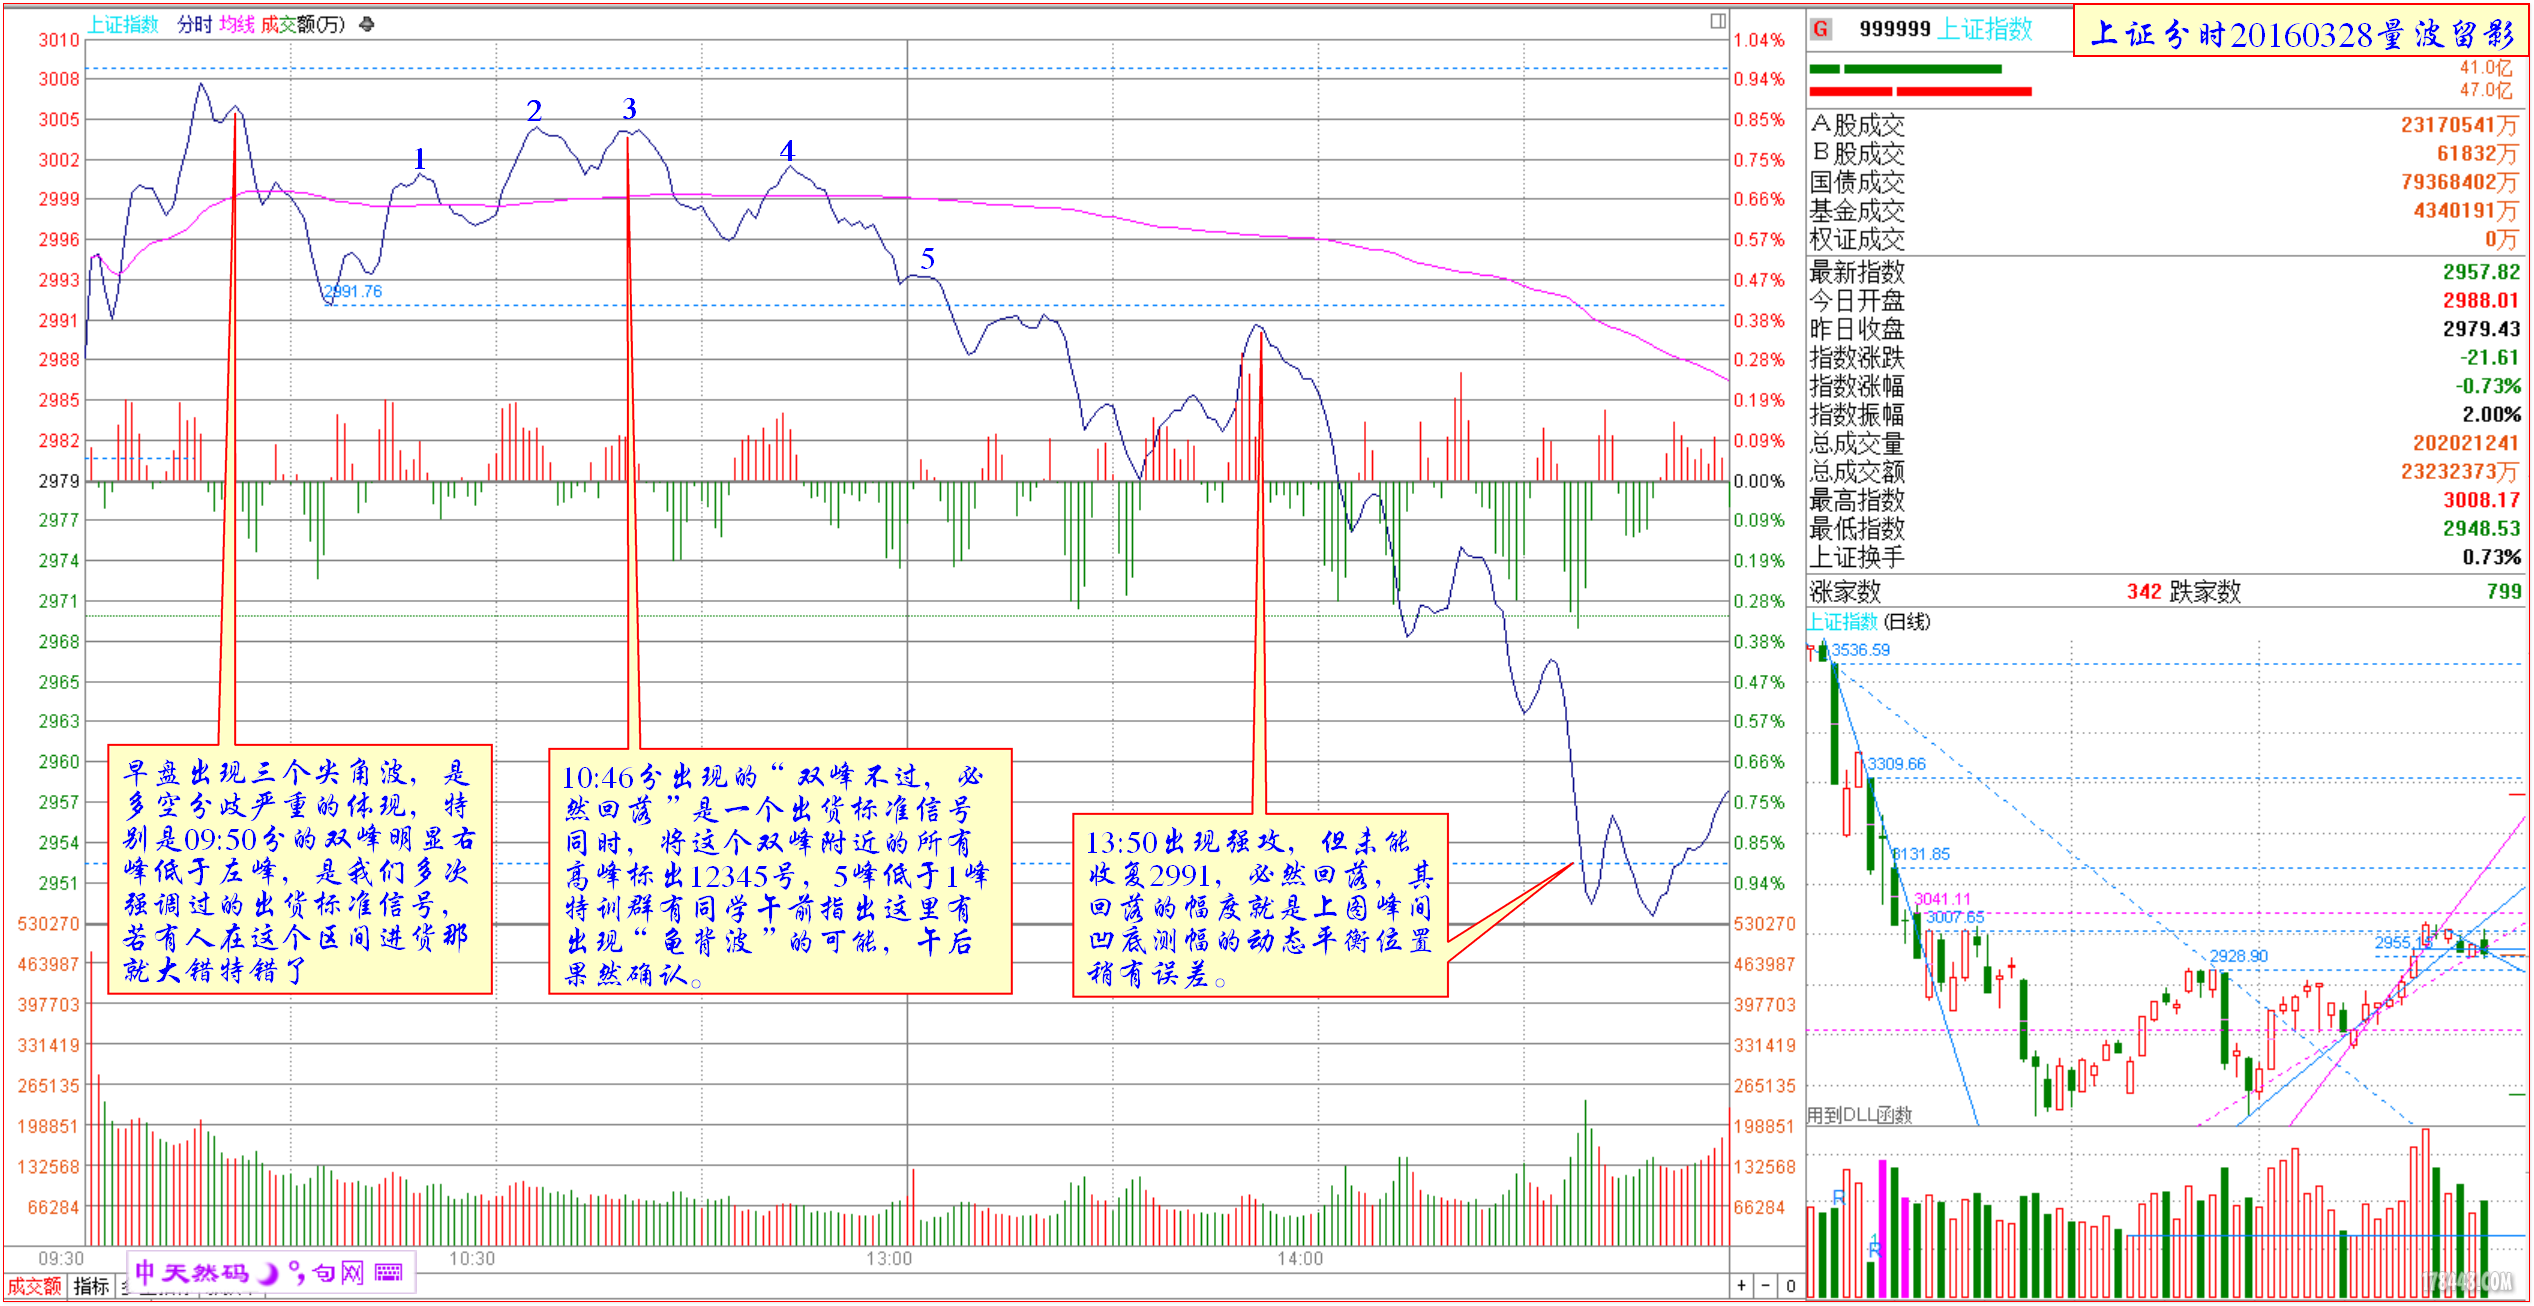Click the 均线 legend label in the chart header
This screenshot has width=2534, height=1306.
237,24
